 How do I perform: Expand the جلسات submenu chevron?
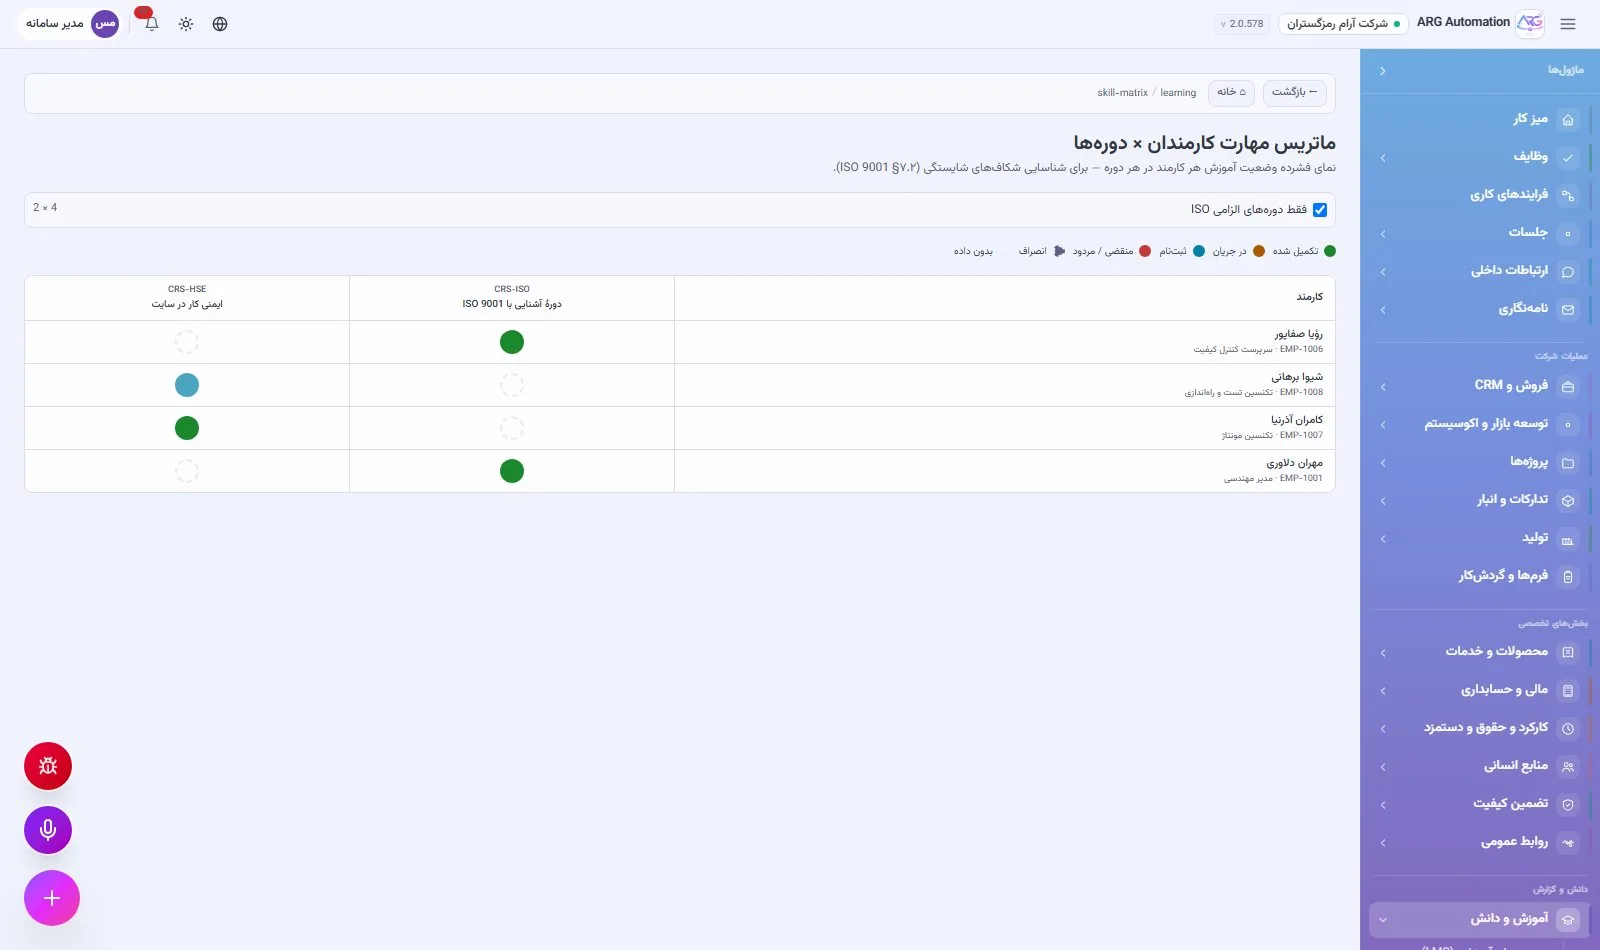point(1383,234)
